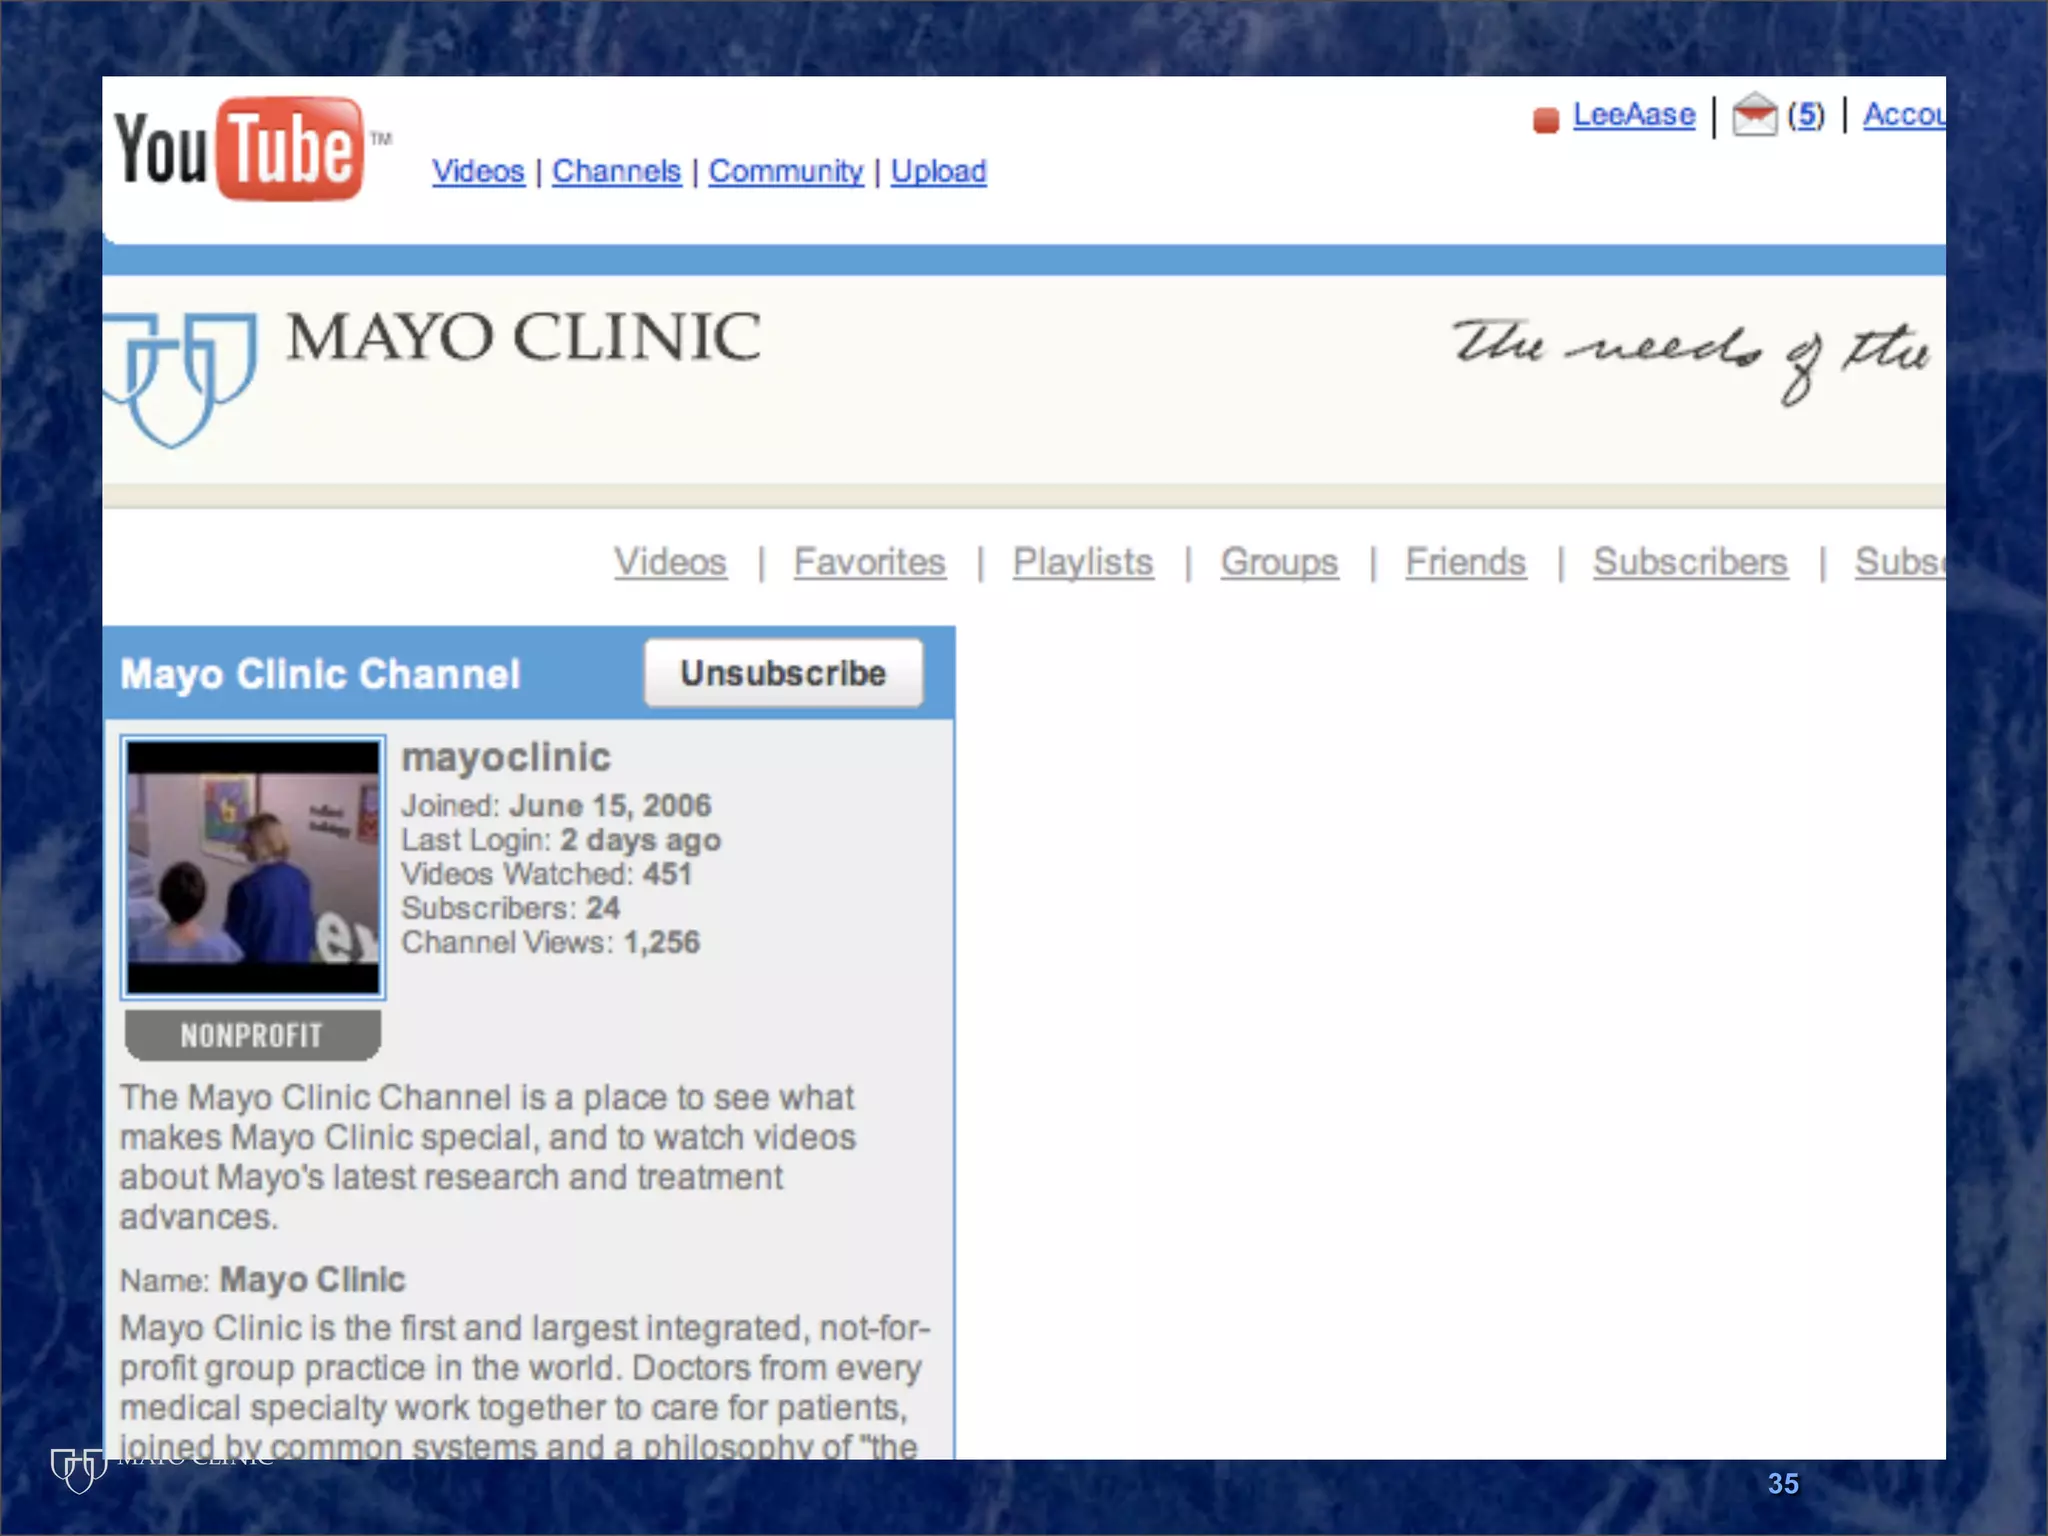
Task: Open the Account link
Action: click(x=1903, y=115)
